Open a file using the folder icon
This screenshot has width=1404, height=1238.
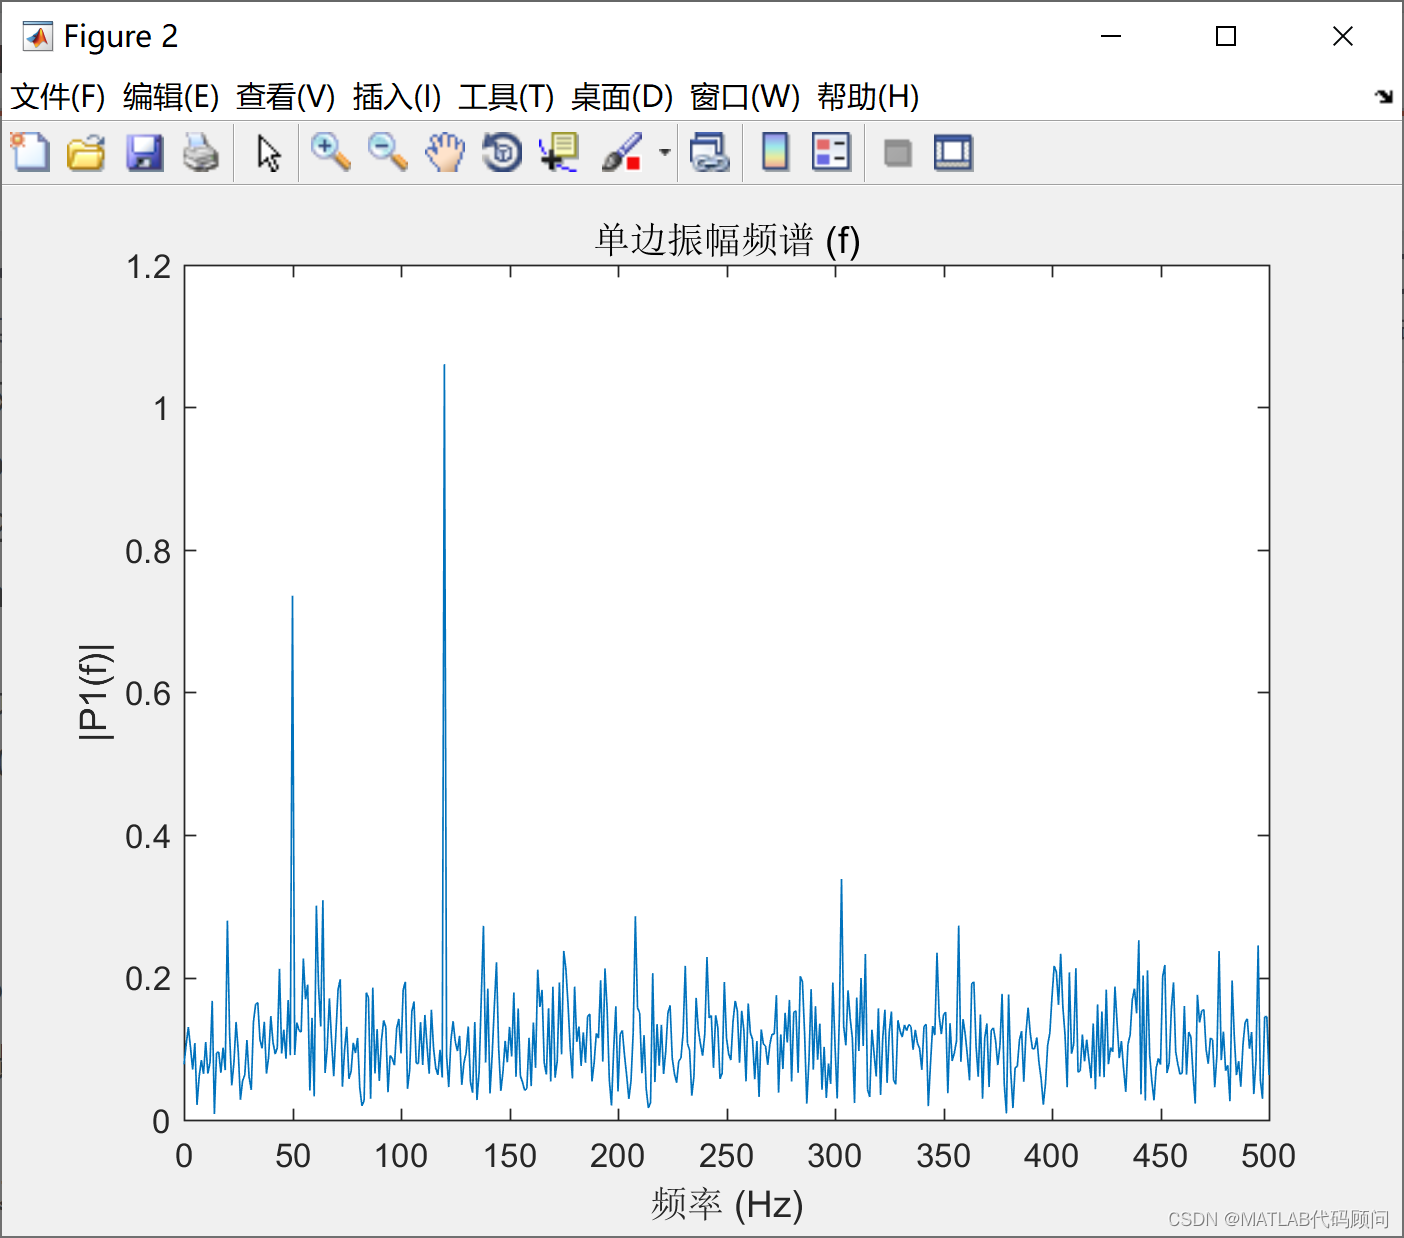86,152
